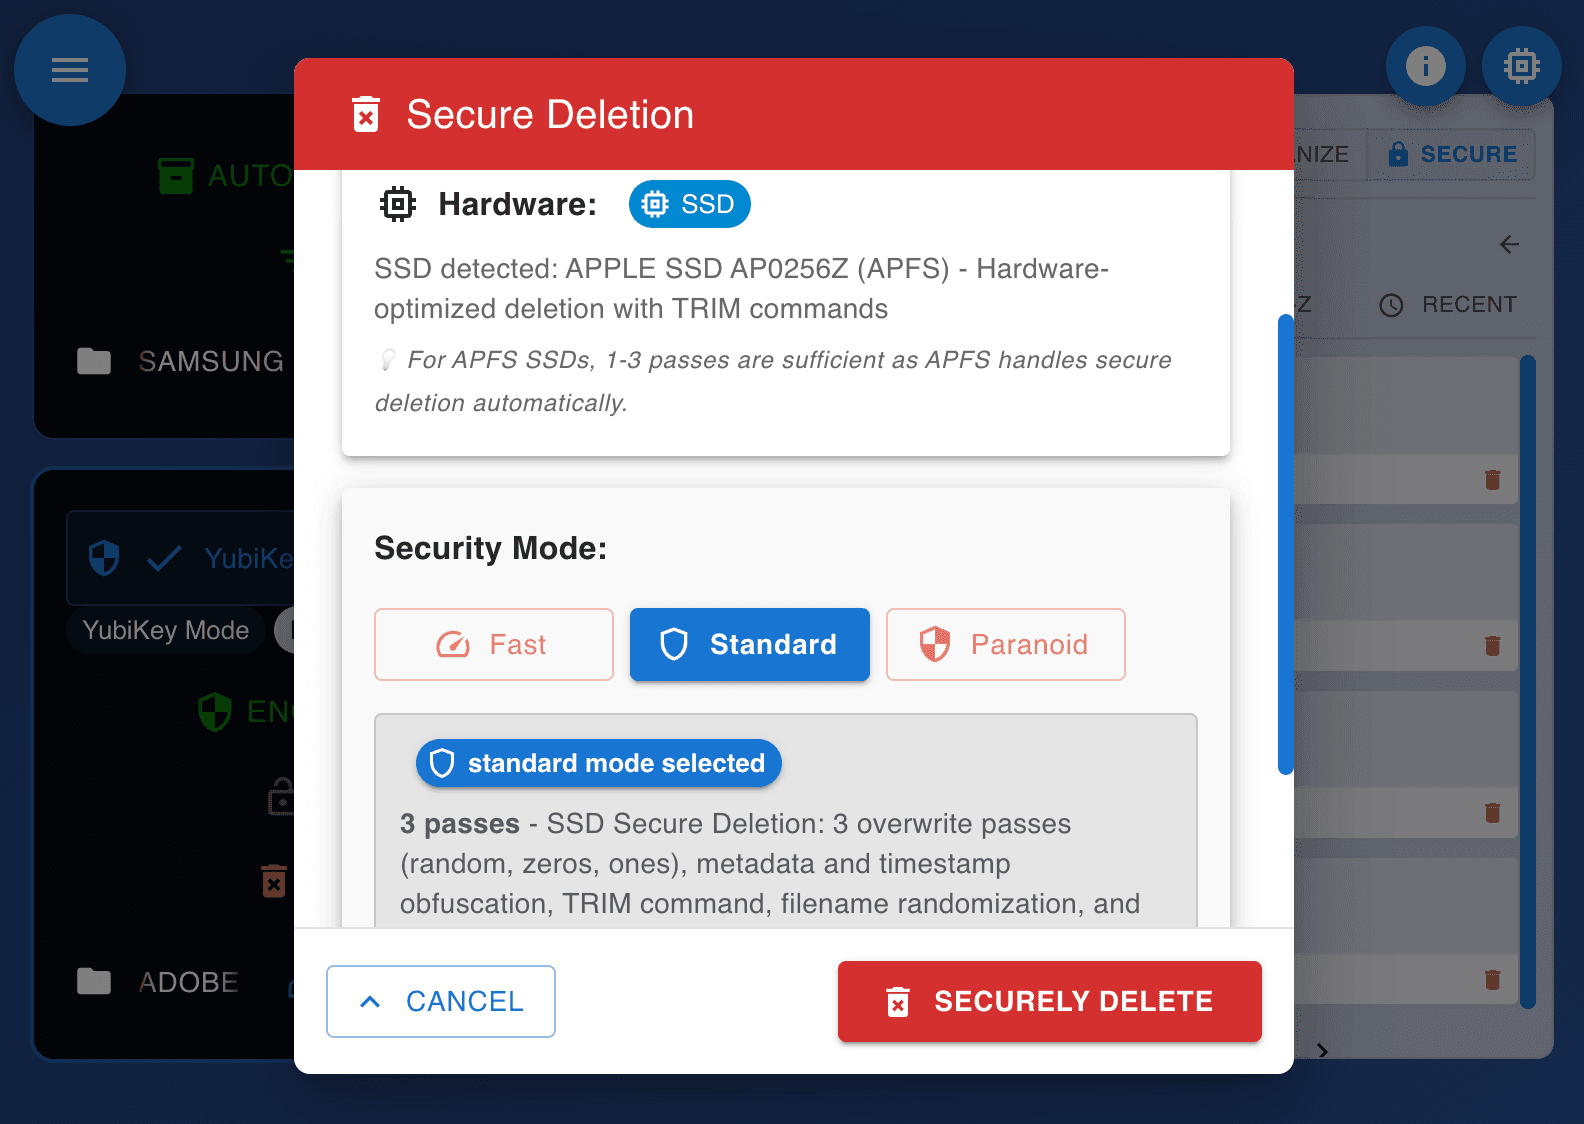Click the dialog's blue scrollbar
Viewport: 1584px width, 1124px height.
tap(1285, 544)
